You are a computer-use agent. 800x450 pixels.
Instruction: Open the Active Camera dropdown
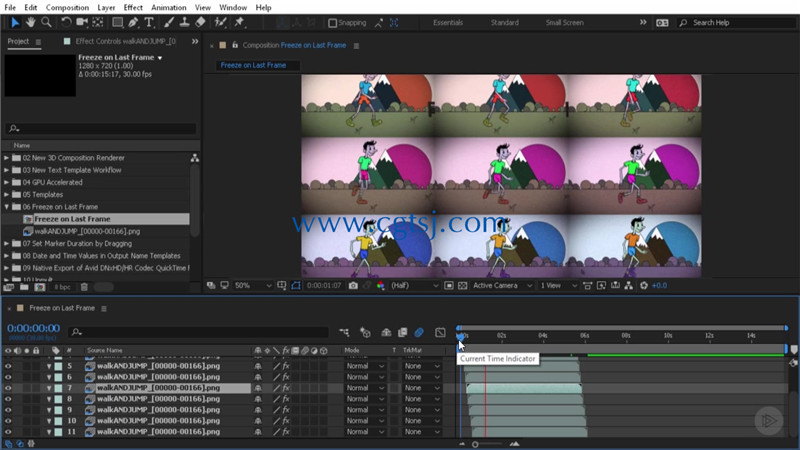502,286
